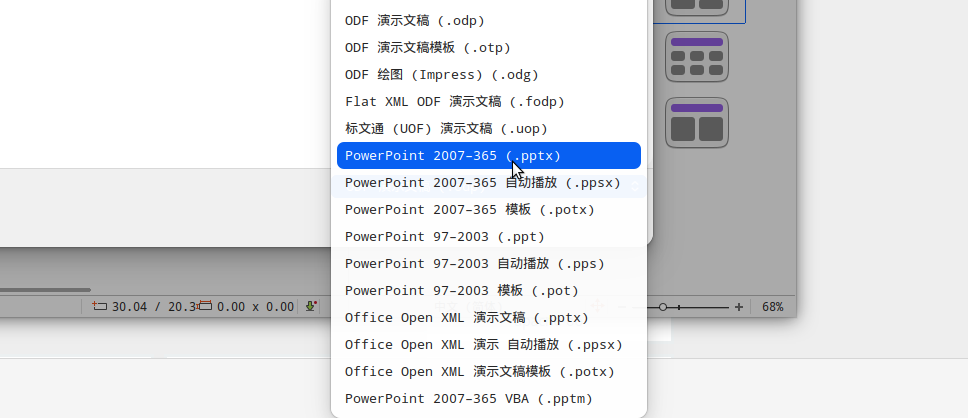Choose PowerPoint 2007-365 VBA (.pptm) format
The image size is (968, 418).
[x=489, y=398]
